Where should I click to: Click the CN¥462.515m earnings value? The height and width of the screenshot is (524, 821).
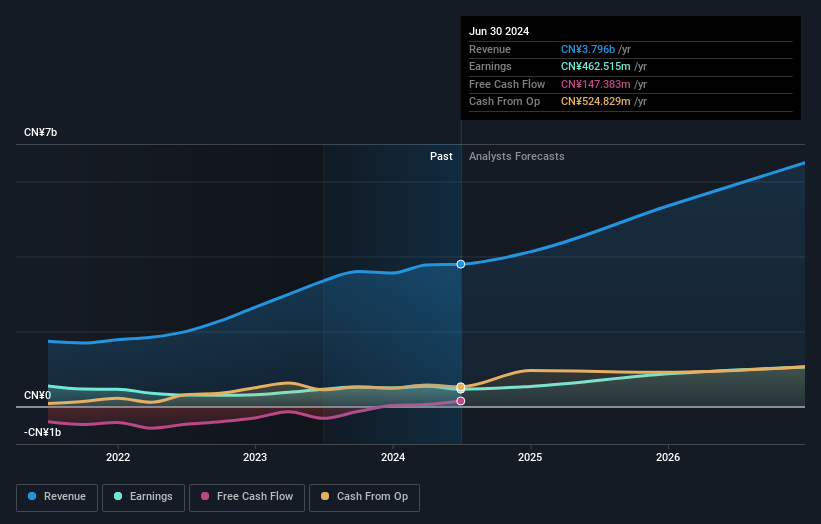point(596,66)
